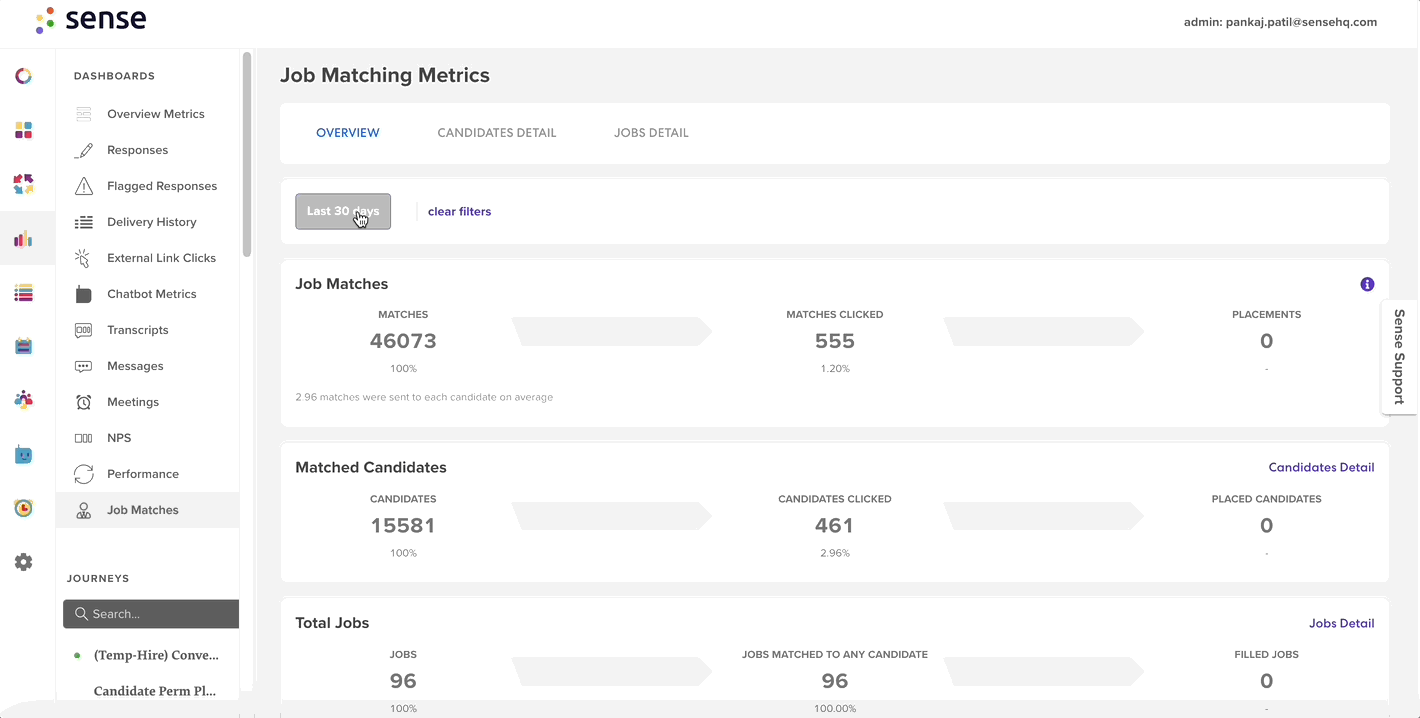The width and height of the screenshot is (1420, 718).
Task: Click the Messages speech bubble icon
Action: coord(84,366)
